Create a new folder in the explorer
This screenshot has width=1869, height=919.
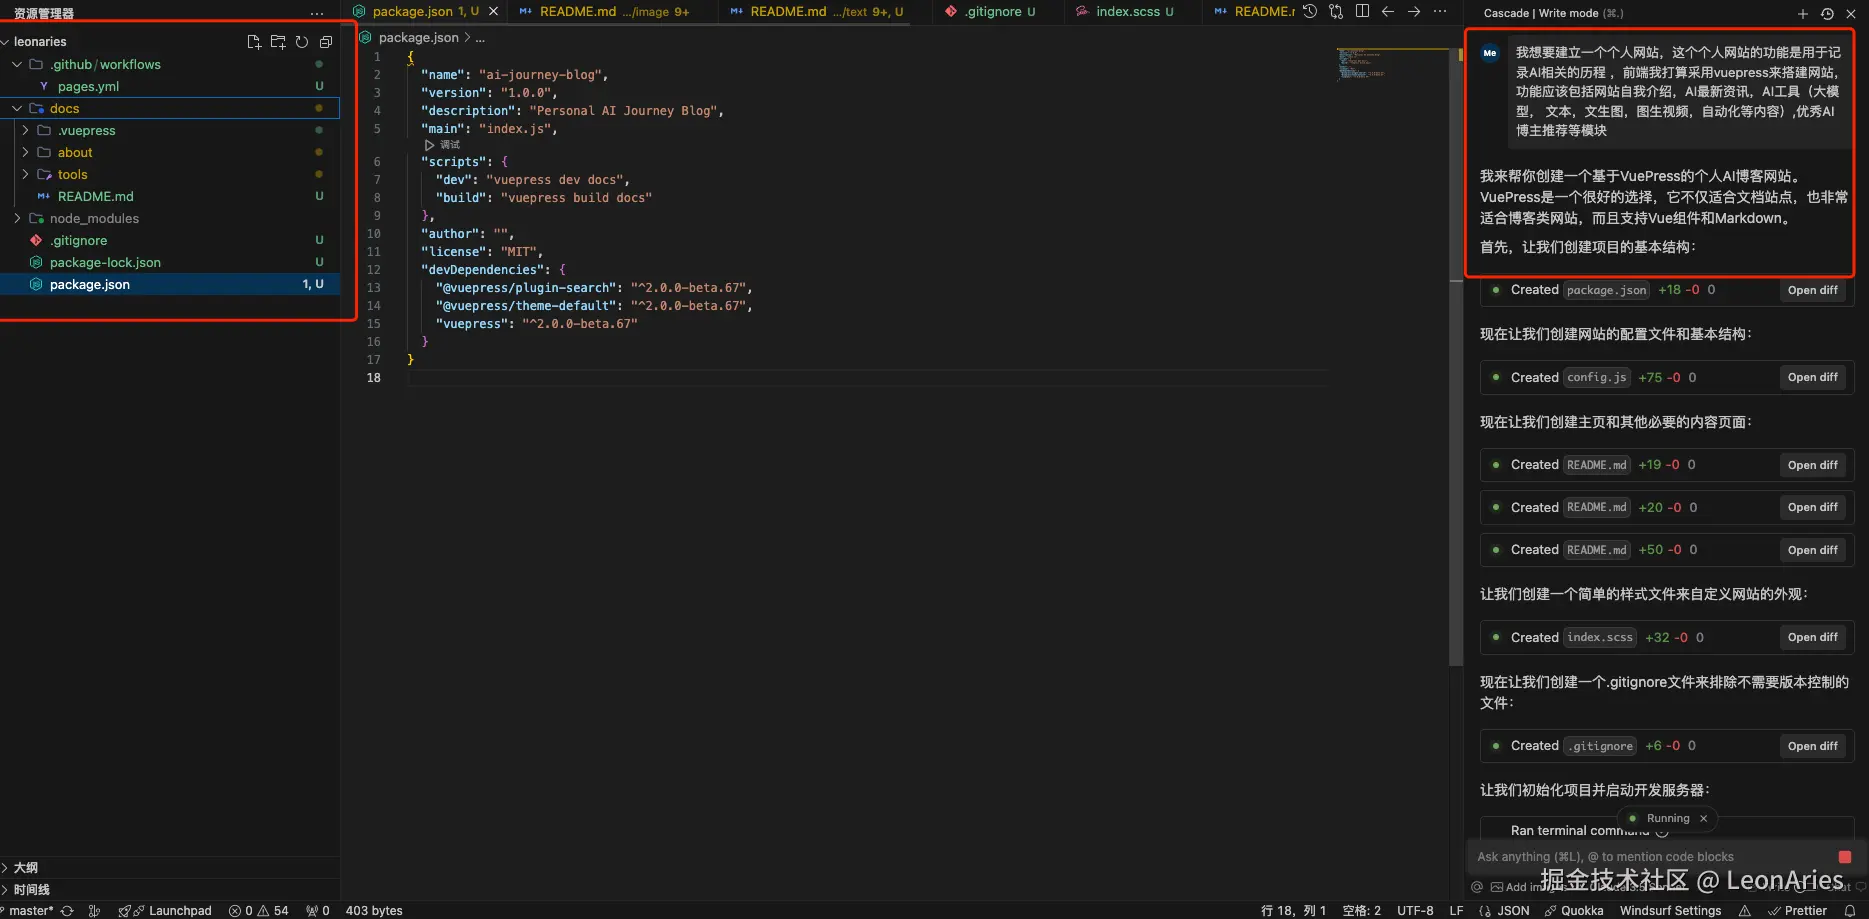278,42
